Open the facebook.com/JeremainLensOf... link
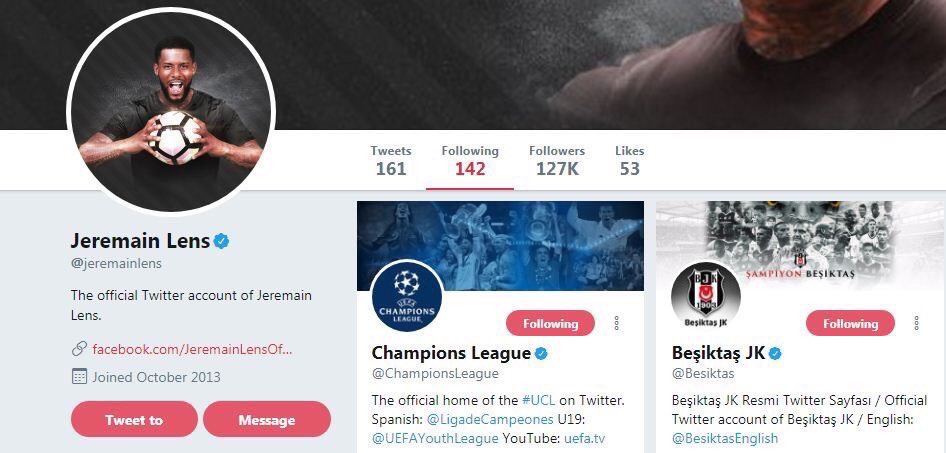The height and width of the screenshot is (453, 946). pos(192,350)
